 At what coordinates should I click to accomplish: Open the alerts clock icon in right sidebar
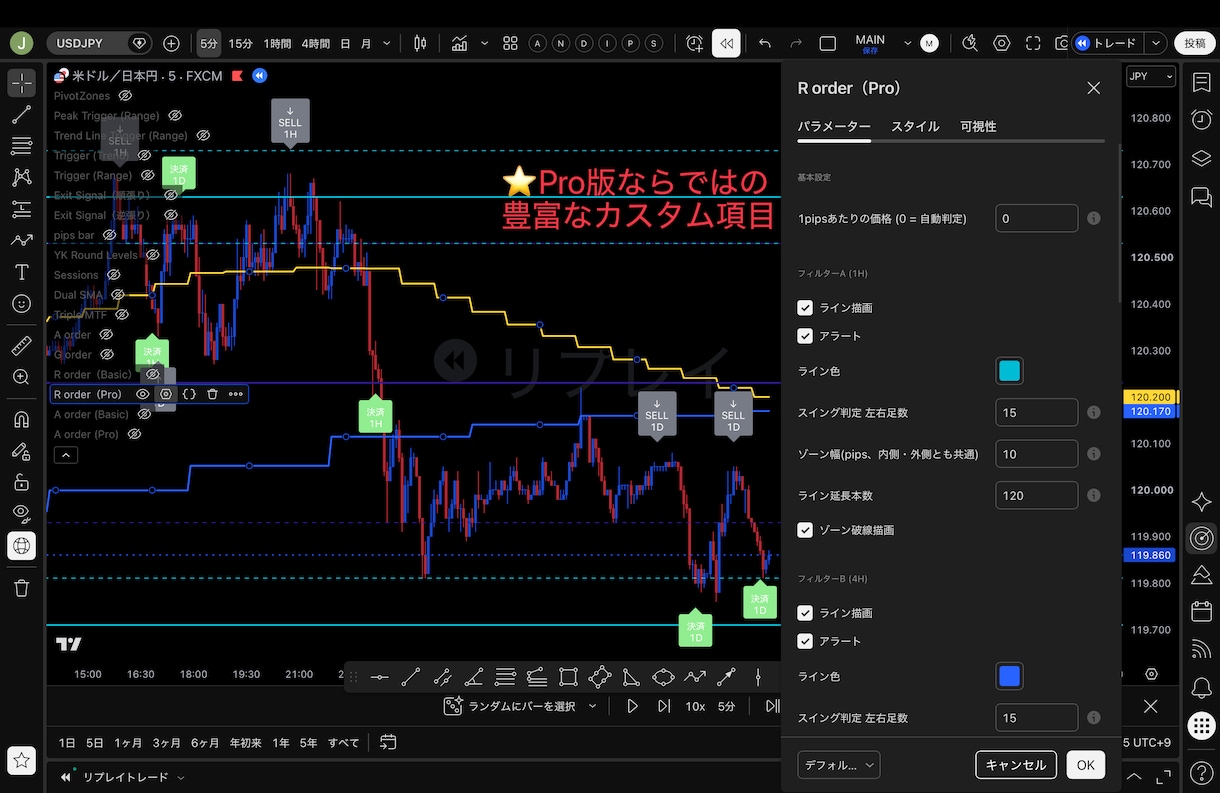coord(1201,120)
